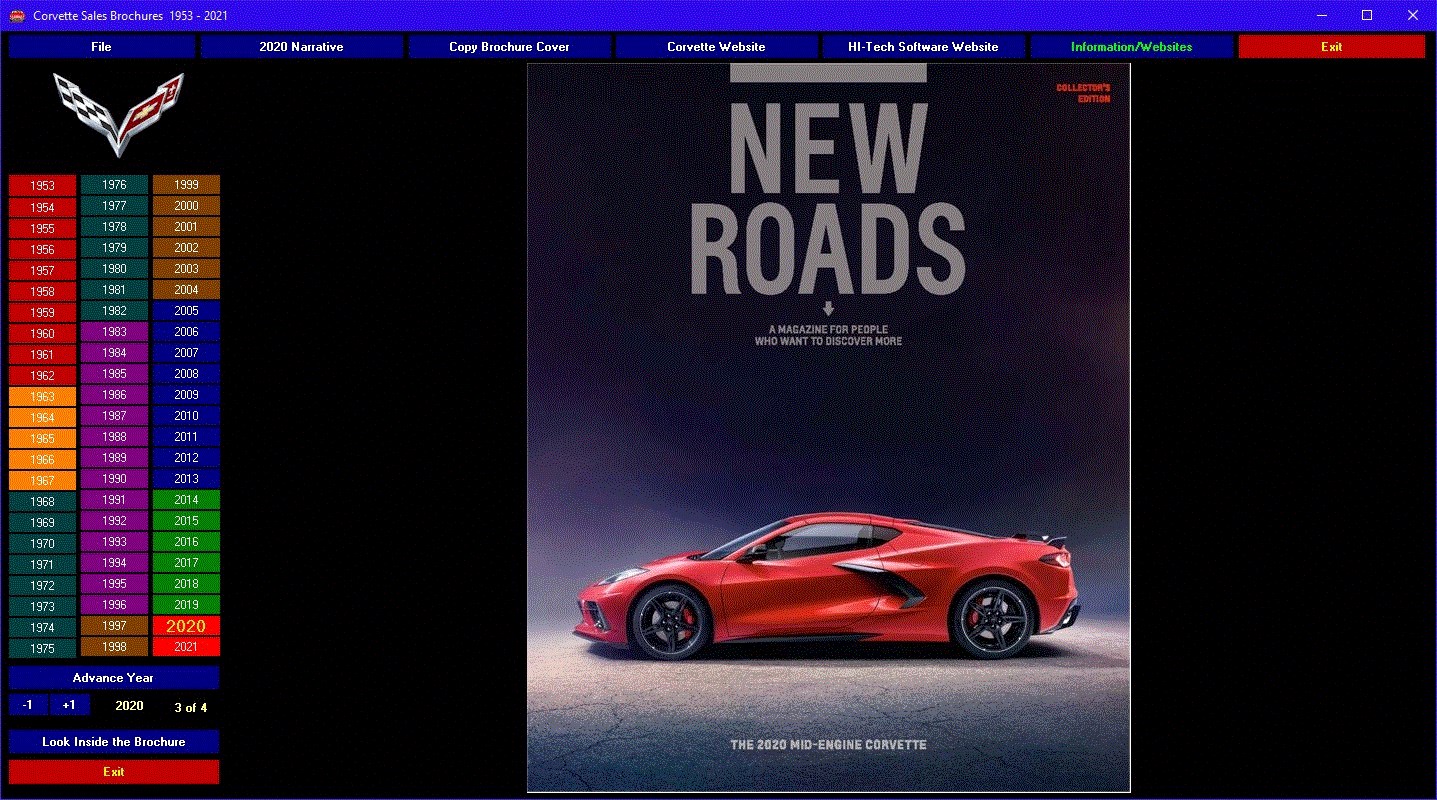Image resolution: width=1437 pixels, height=800 pixels.
Task: Select the 1971 year button
Action: tap(42, 564)
